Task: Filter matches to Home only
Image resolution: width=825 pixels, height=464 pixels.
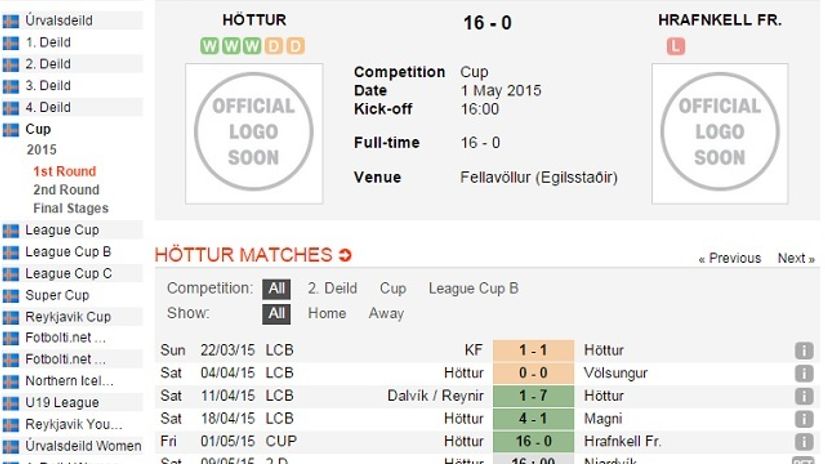Action: click(x=327, y=314)
